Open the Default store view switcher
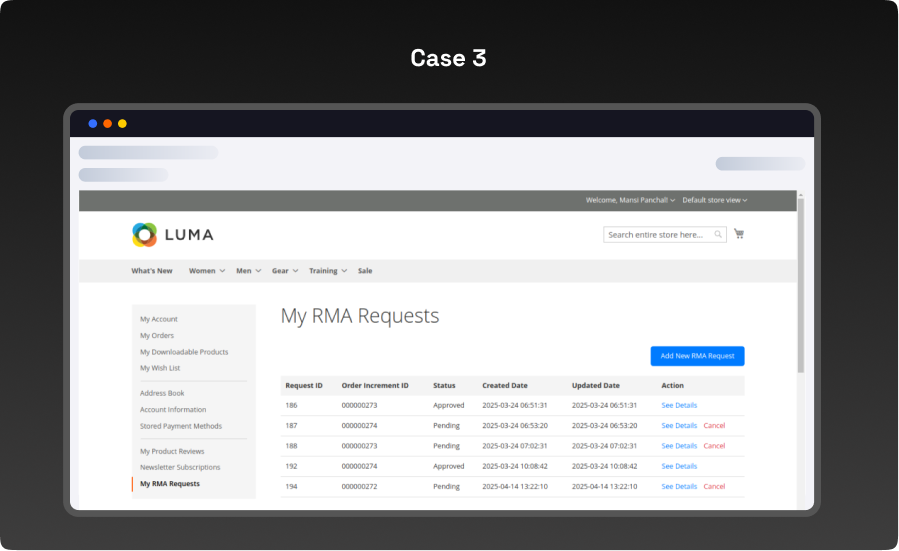The width and height of the screenshot is (899, 551). click(714, 200)
